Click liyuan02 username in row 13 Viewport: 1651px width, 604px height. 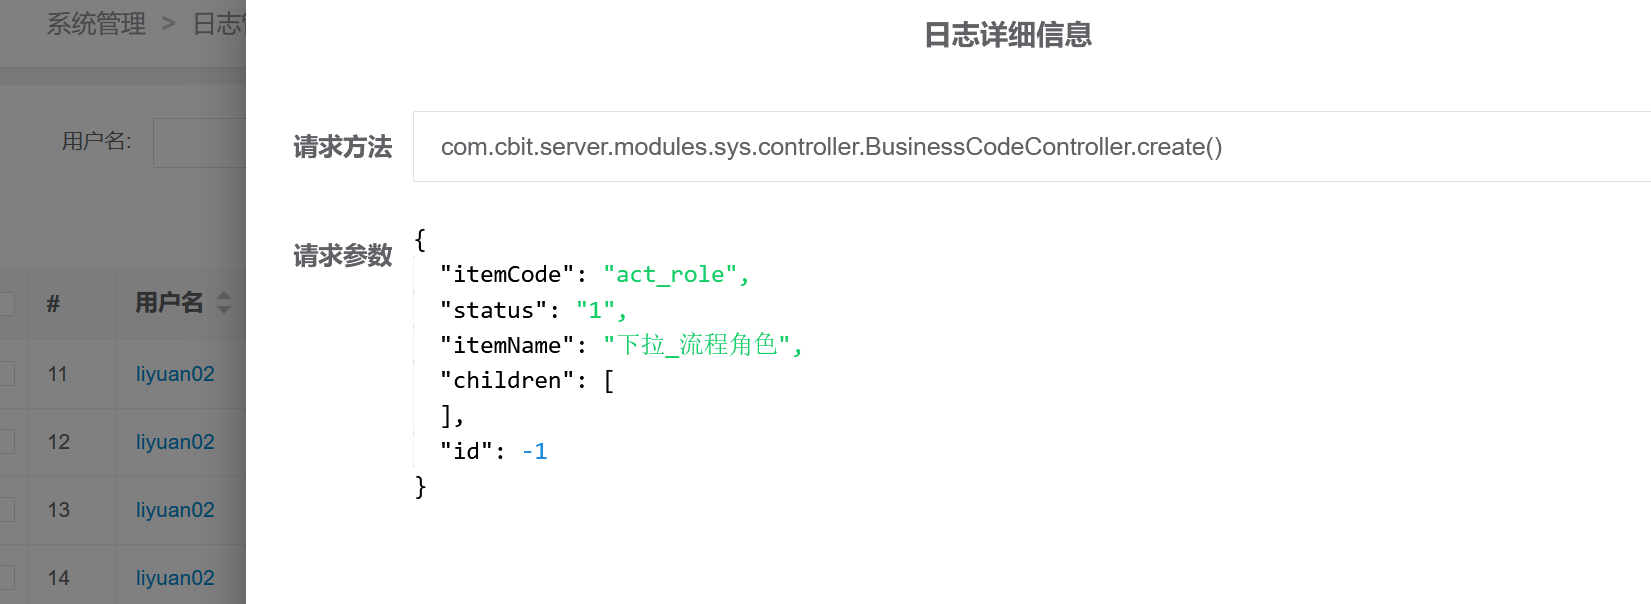[x=175, y=510]
